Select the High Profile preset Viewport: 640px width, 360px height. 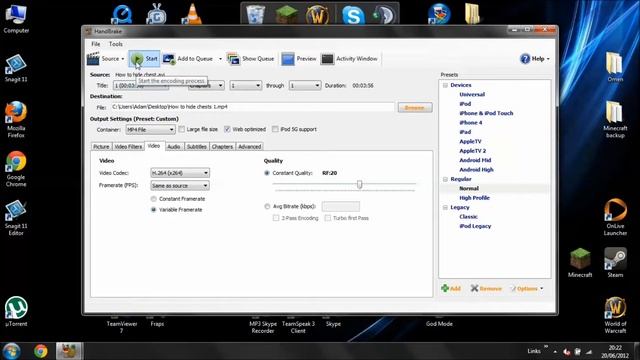coord(474,198)
